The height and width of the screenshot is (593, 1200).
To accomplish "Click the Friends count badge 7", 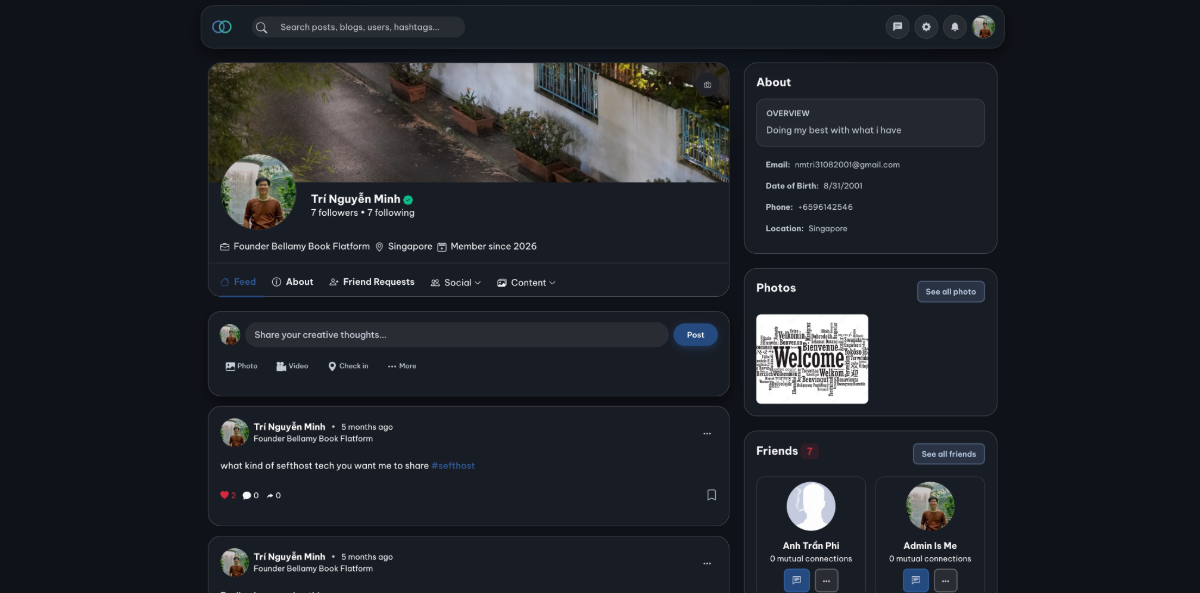I will tap(810, 451).
